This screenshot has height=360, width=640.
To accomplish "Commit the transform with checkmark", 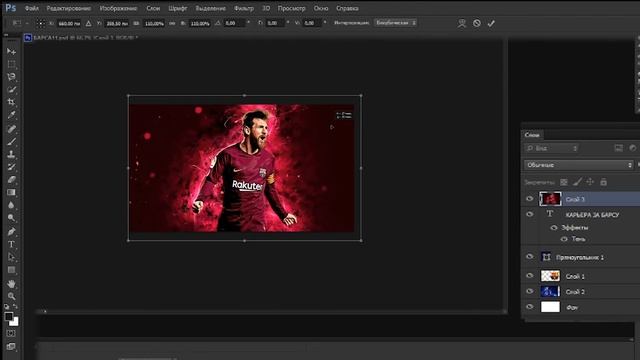I will 491,23.
